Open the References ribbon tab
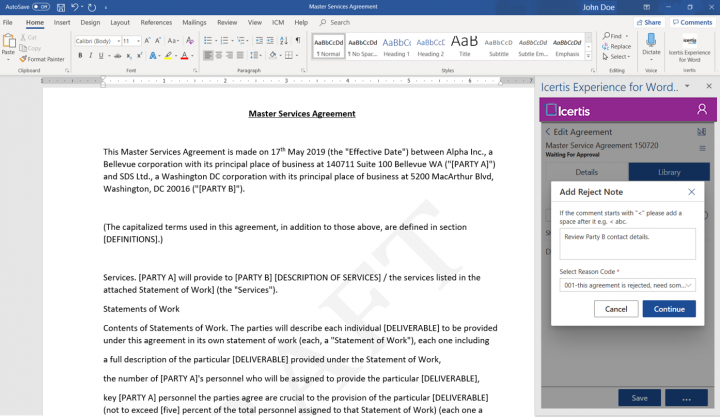The image size is (720, 418). (x=156, y=22)
